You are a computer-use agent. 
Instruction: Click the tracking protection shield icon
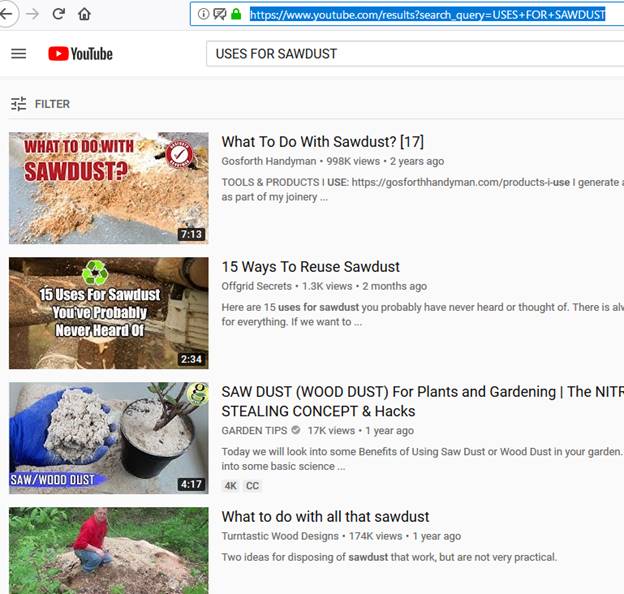(219, 14)
